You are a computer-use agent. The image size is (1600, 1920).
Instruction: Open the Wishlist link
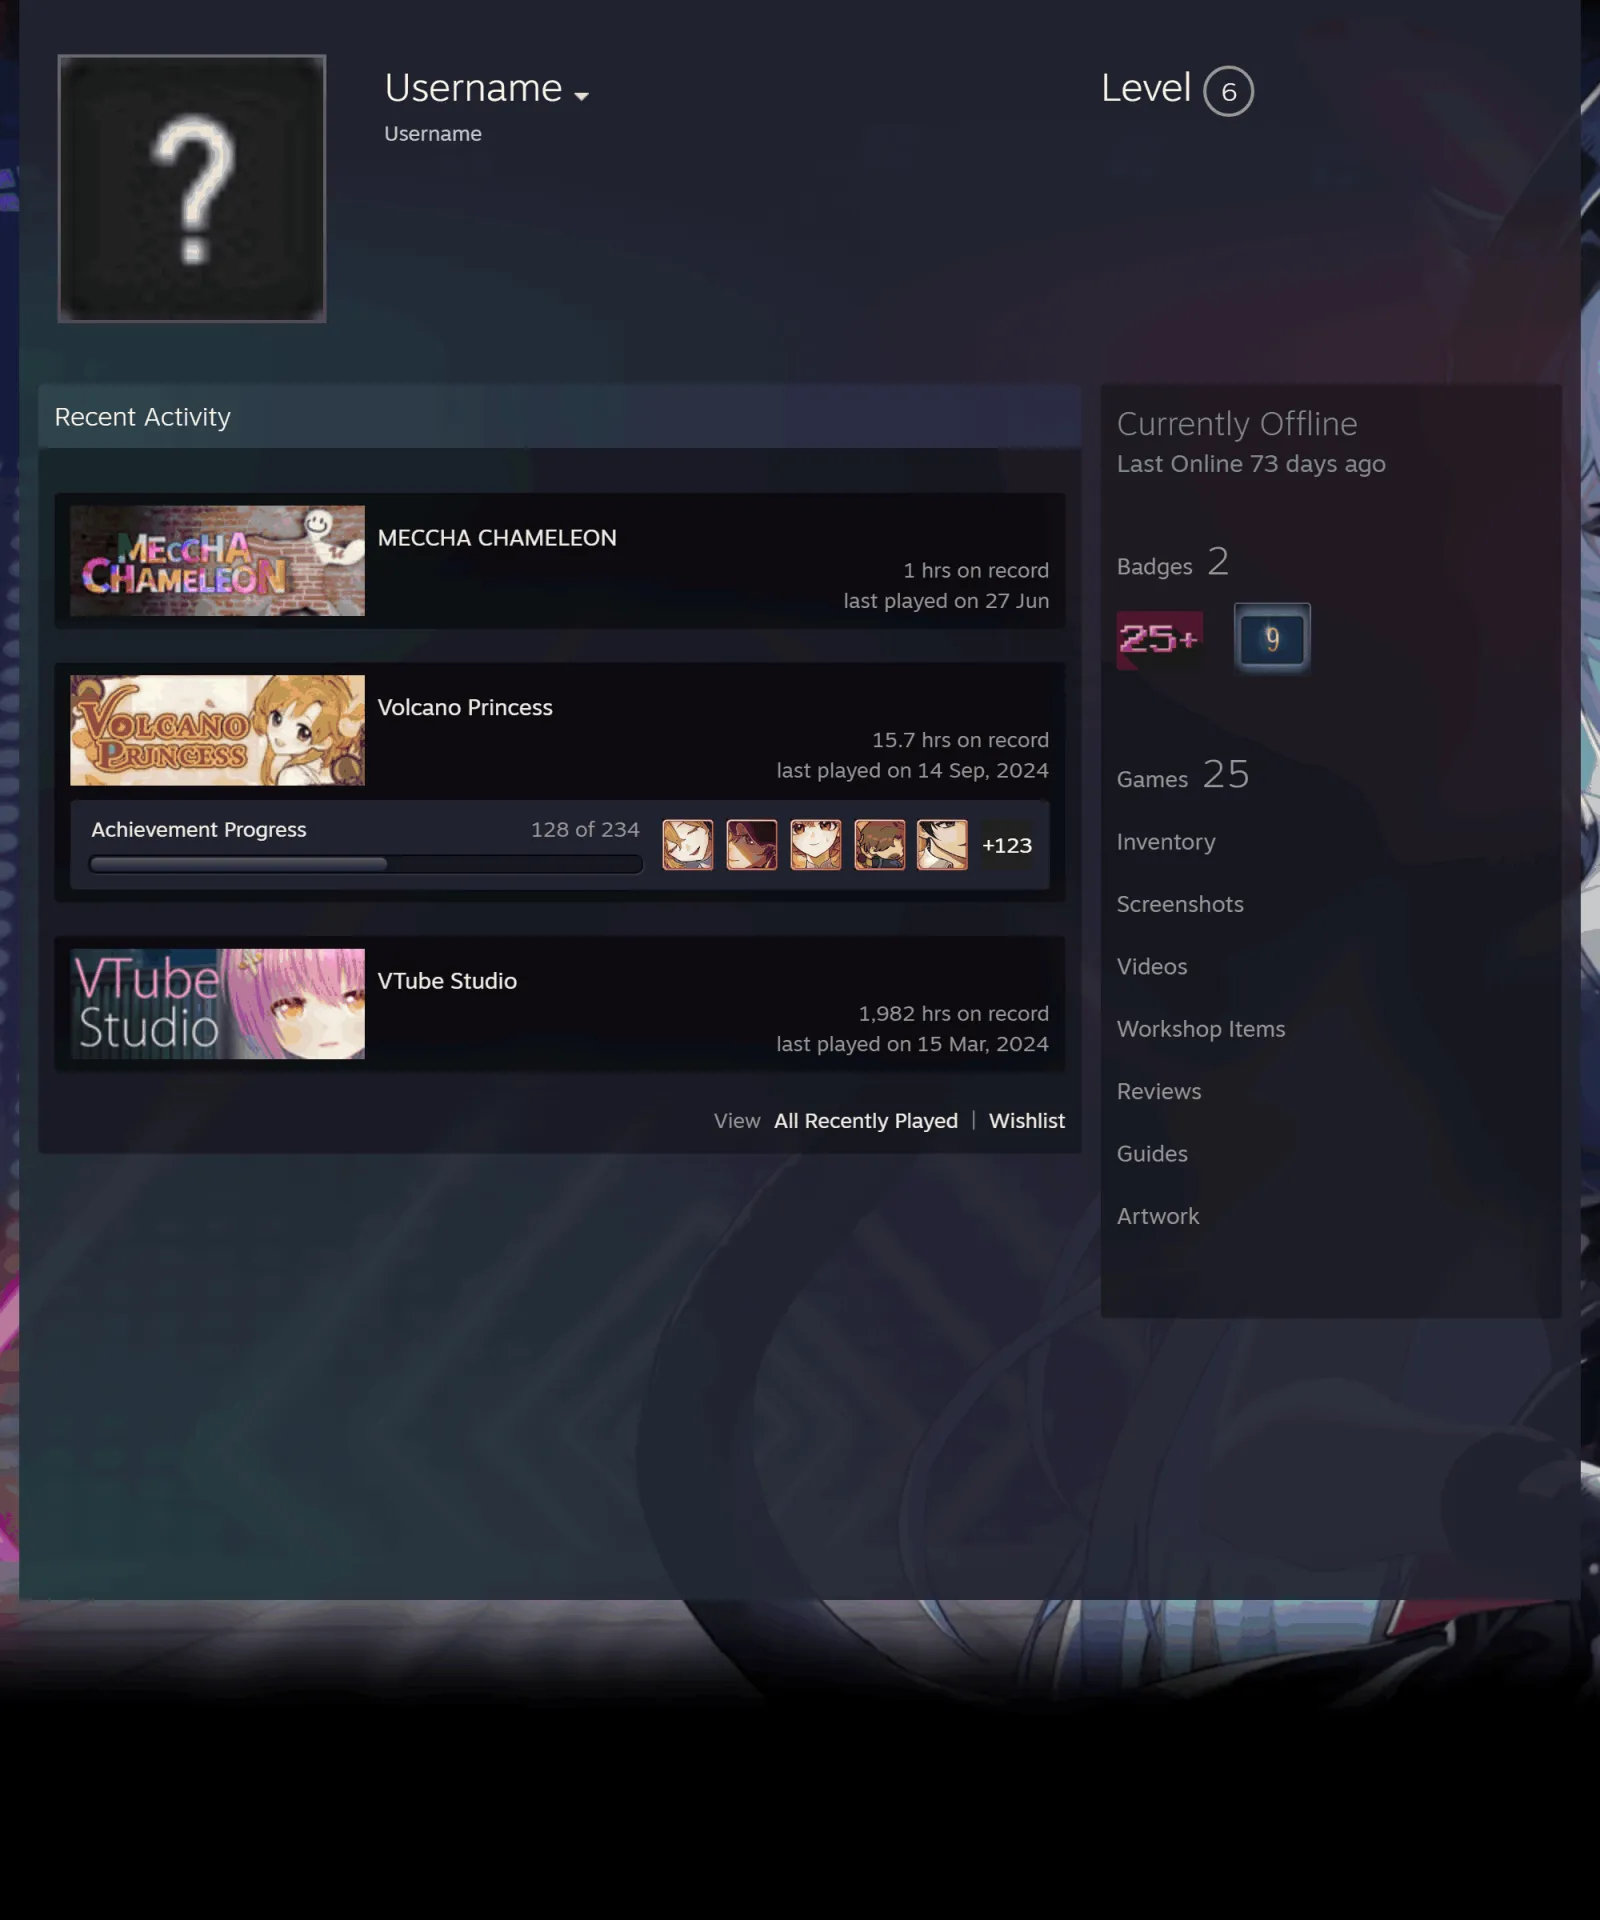click(1027, 1121)
